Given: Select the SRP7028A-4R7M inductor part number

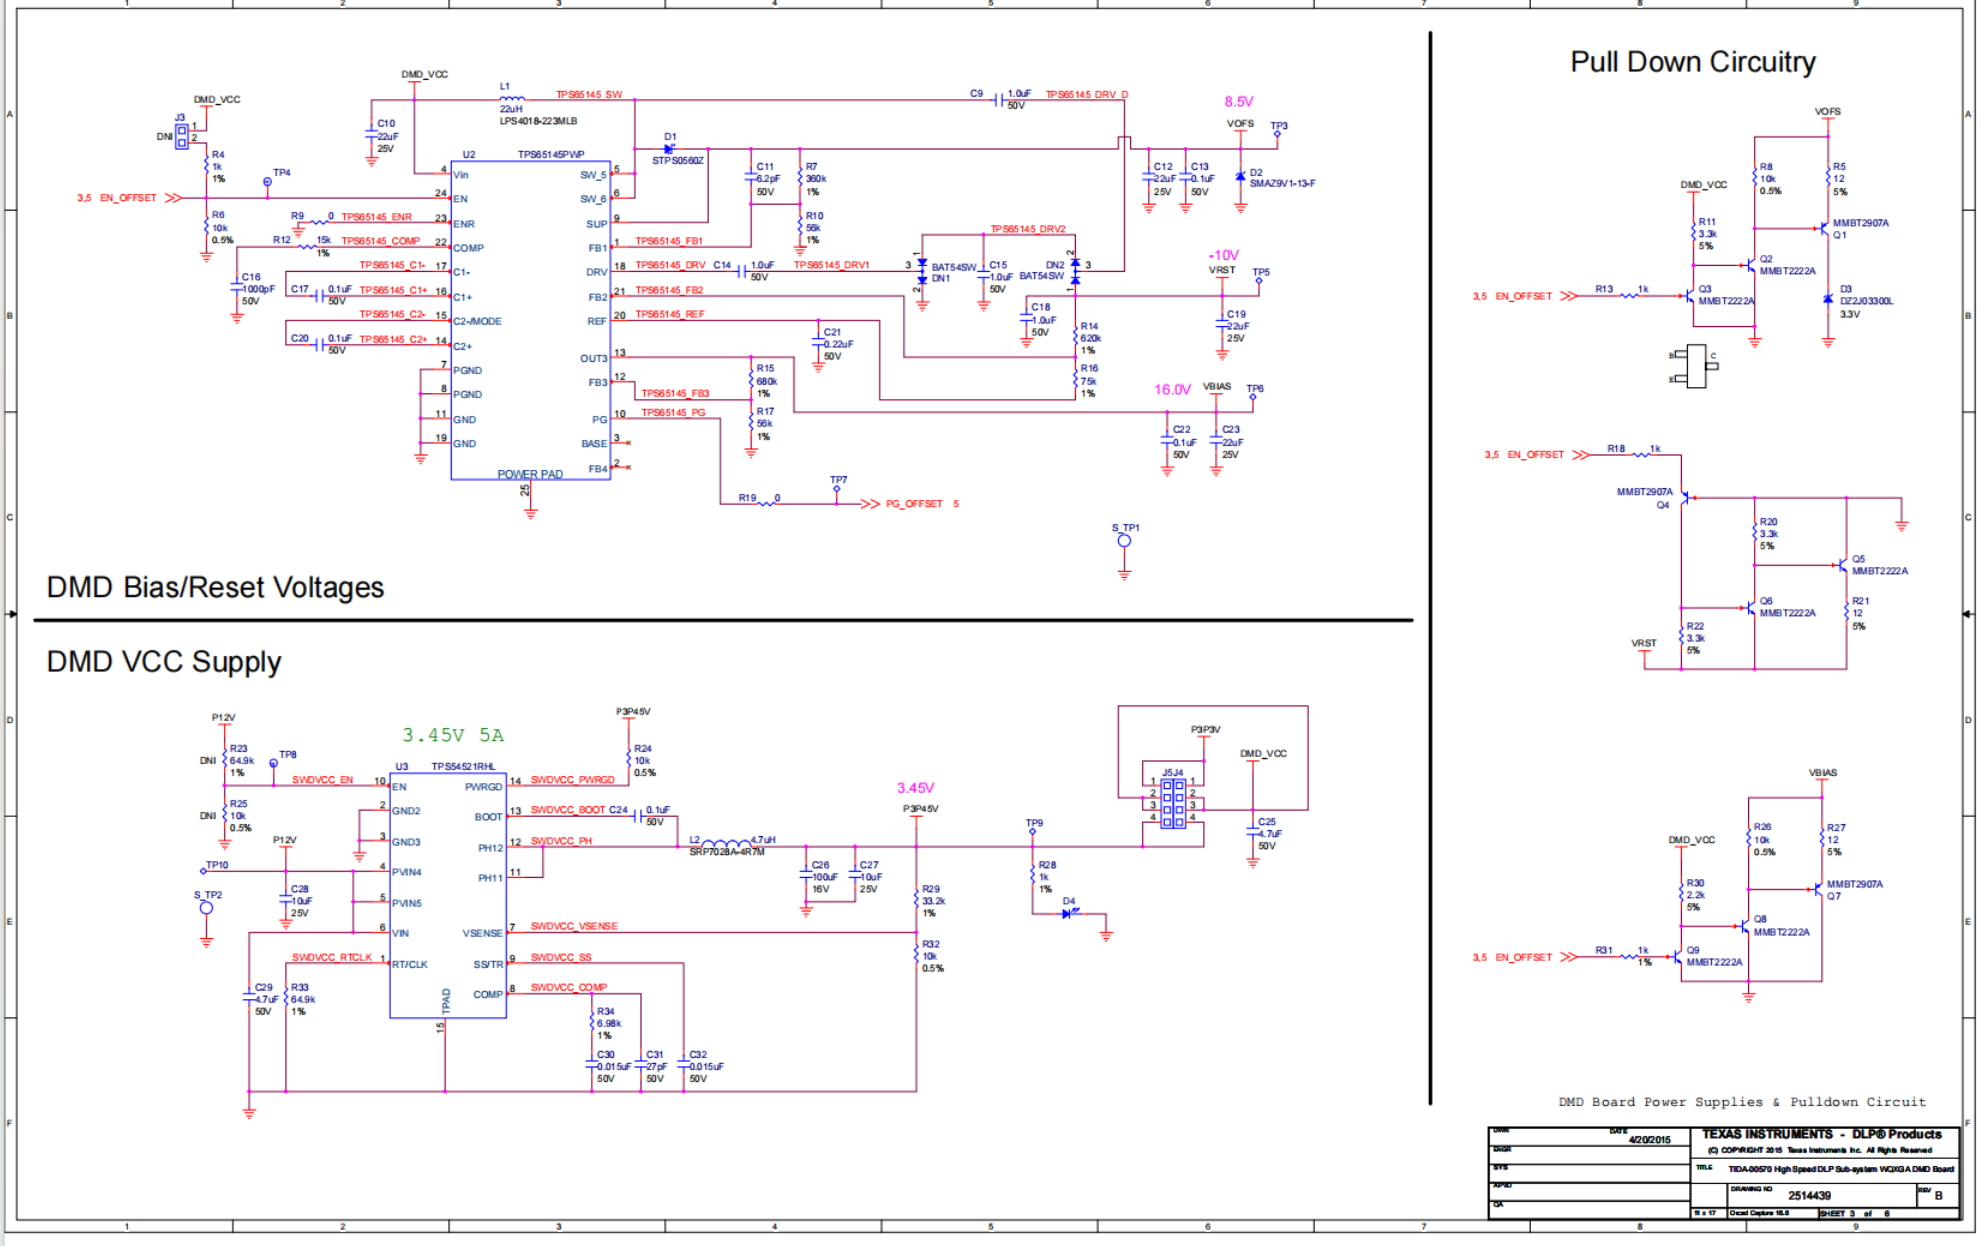Looking at the screenshot, I should pos(726,852).
